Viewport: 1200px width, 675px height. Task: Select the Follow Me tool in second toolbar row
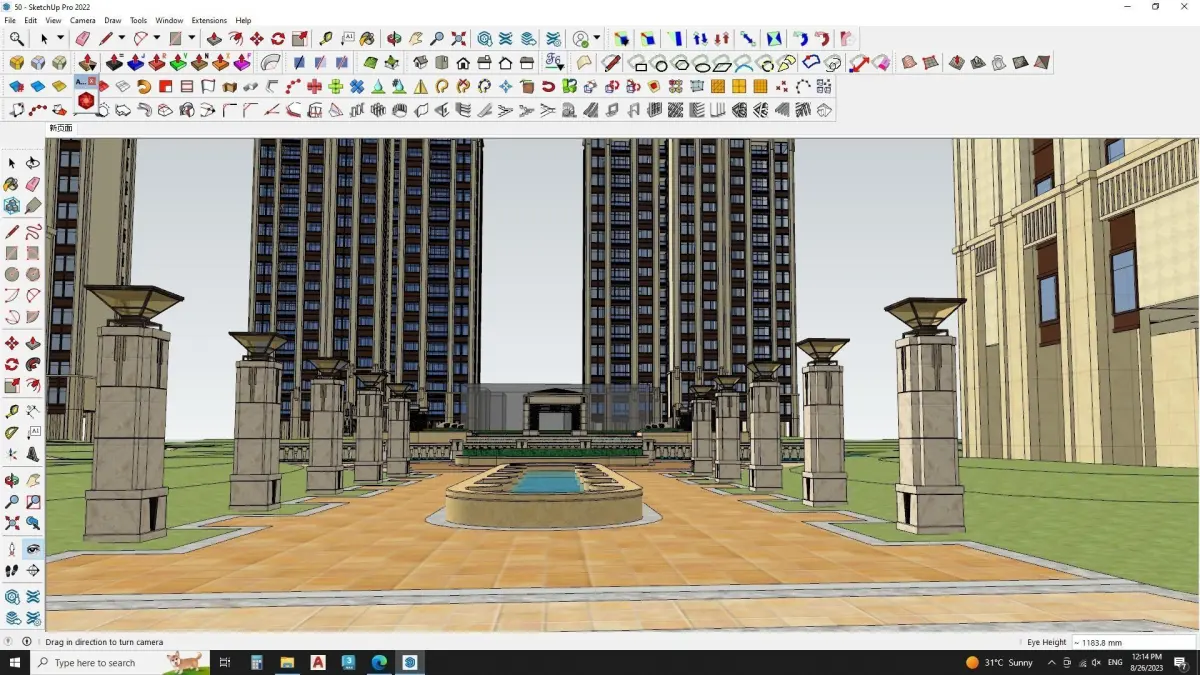[x=270, y=62]
